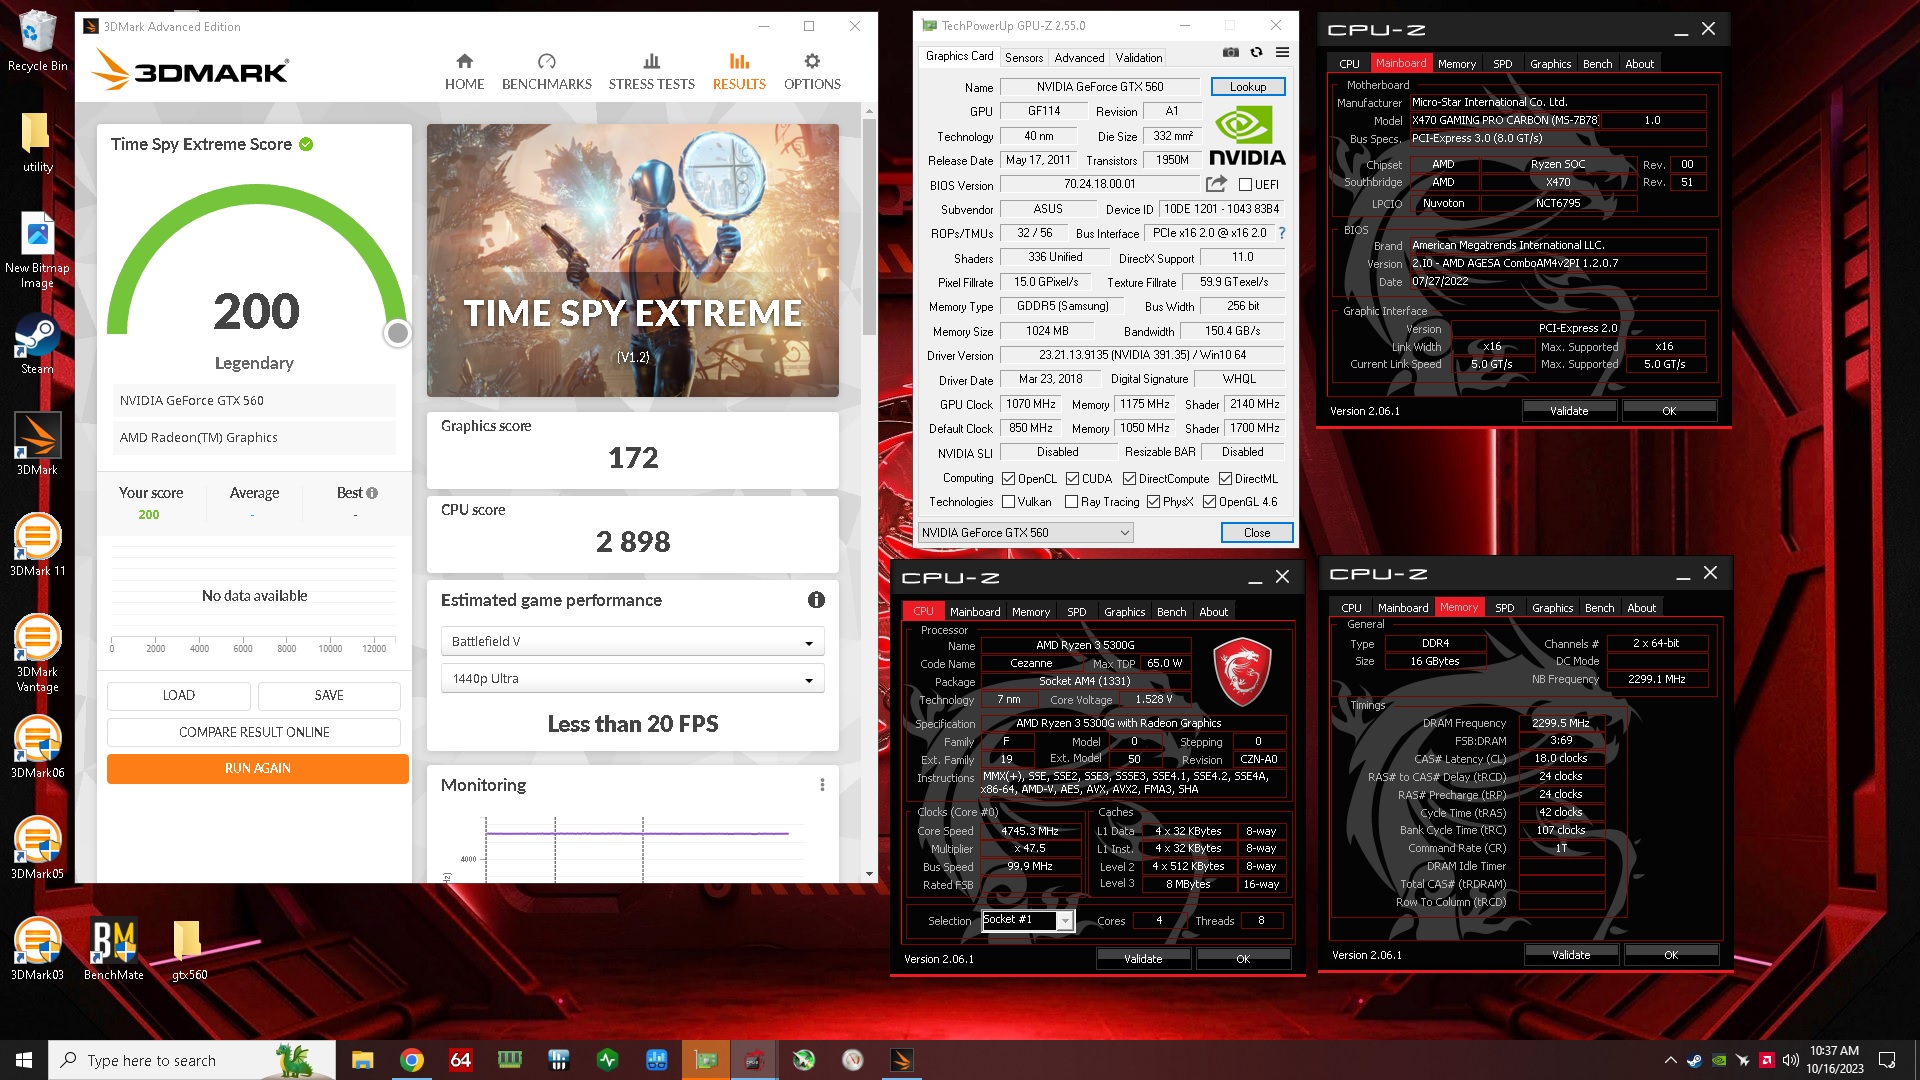
Task: Open Graphics tab in CPU-Z Memory window
Action: [1552, 608]
